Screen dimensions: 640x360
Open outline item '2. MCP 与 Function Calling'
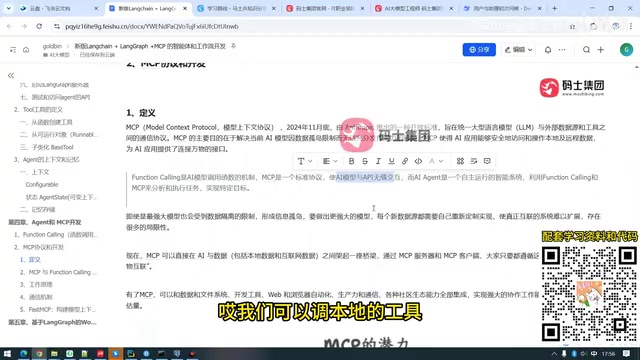click(x=58, y=272)
